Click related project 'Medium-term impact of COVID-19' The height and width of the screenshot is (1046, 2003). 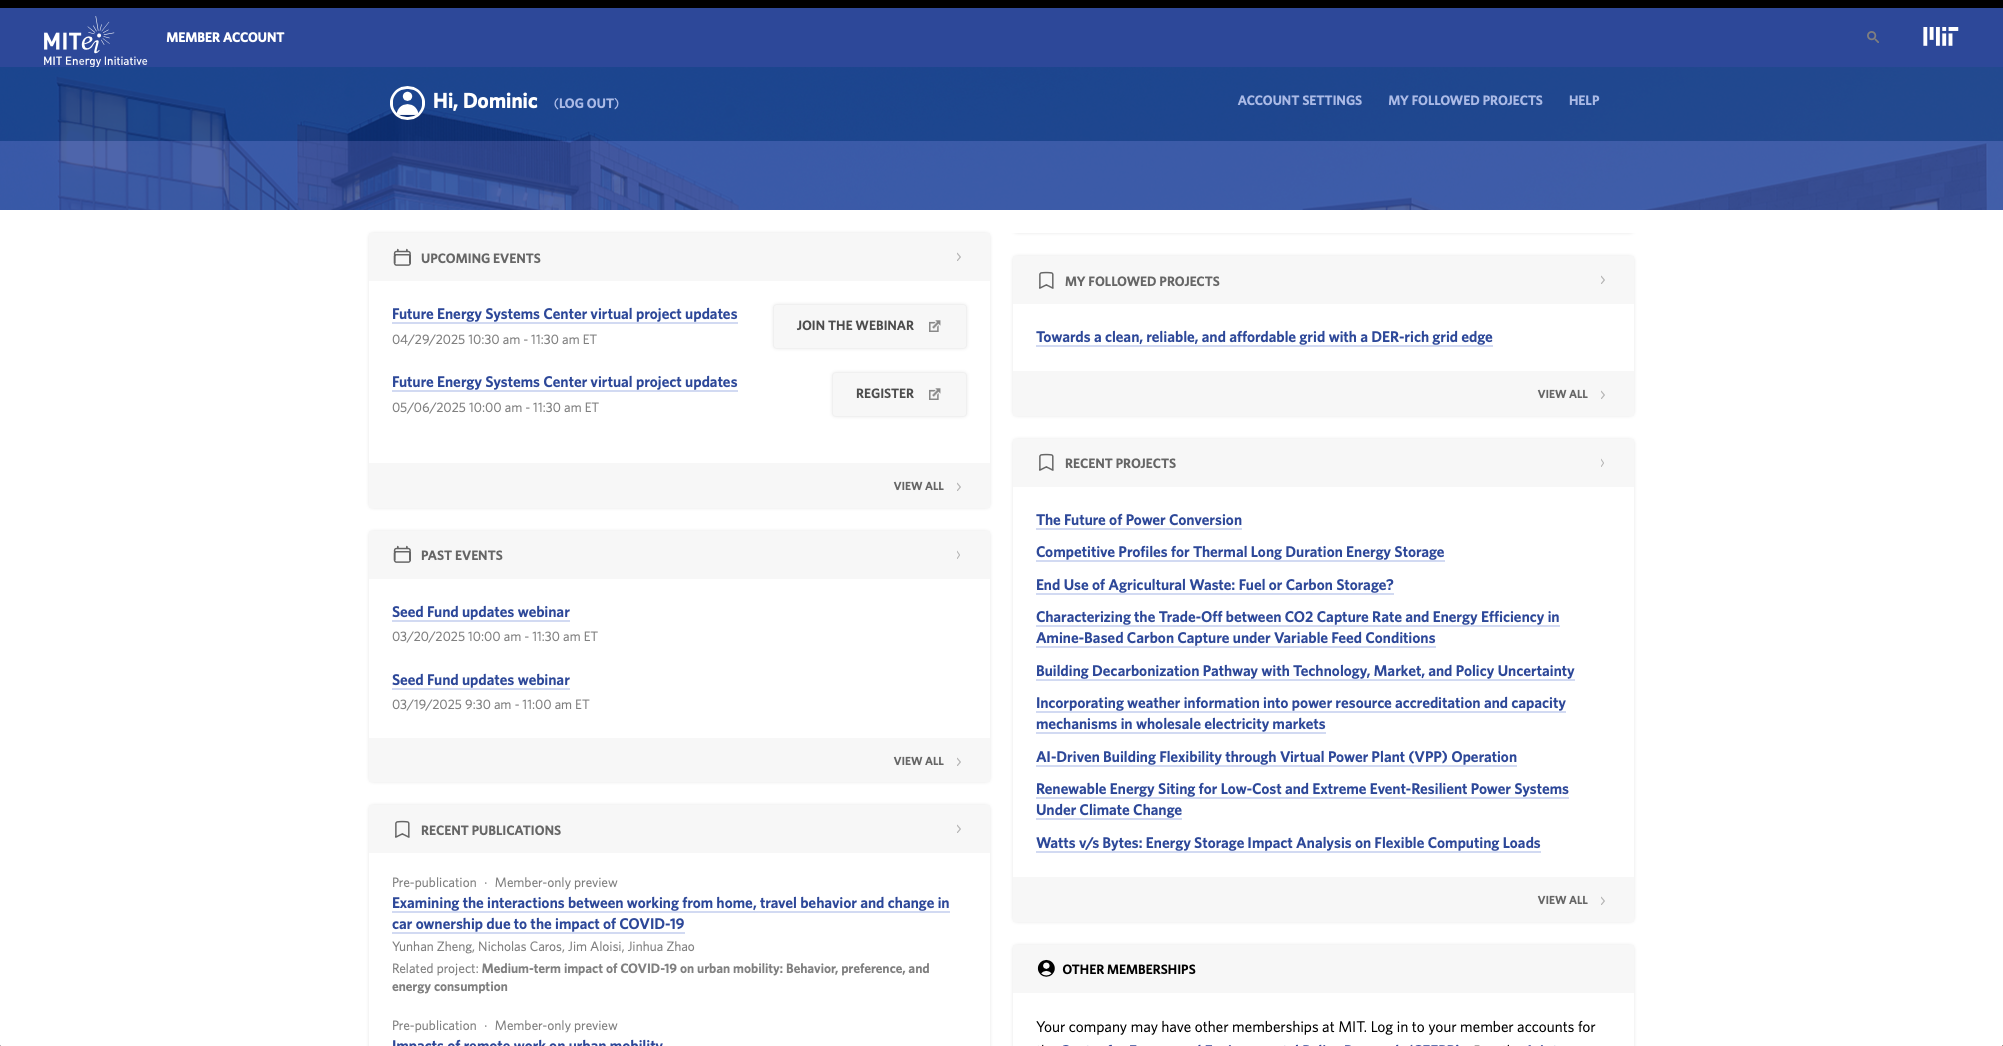[661, 977]
